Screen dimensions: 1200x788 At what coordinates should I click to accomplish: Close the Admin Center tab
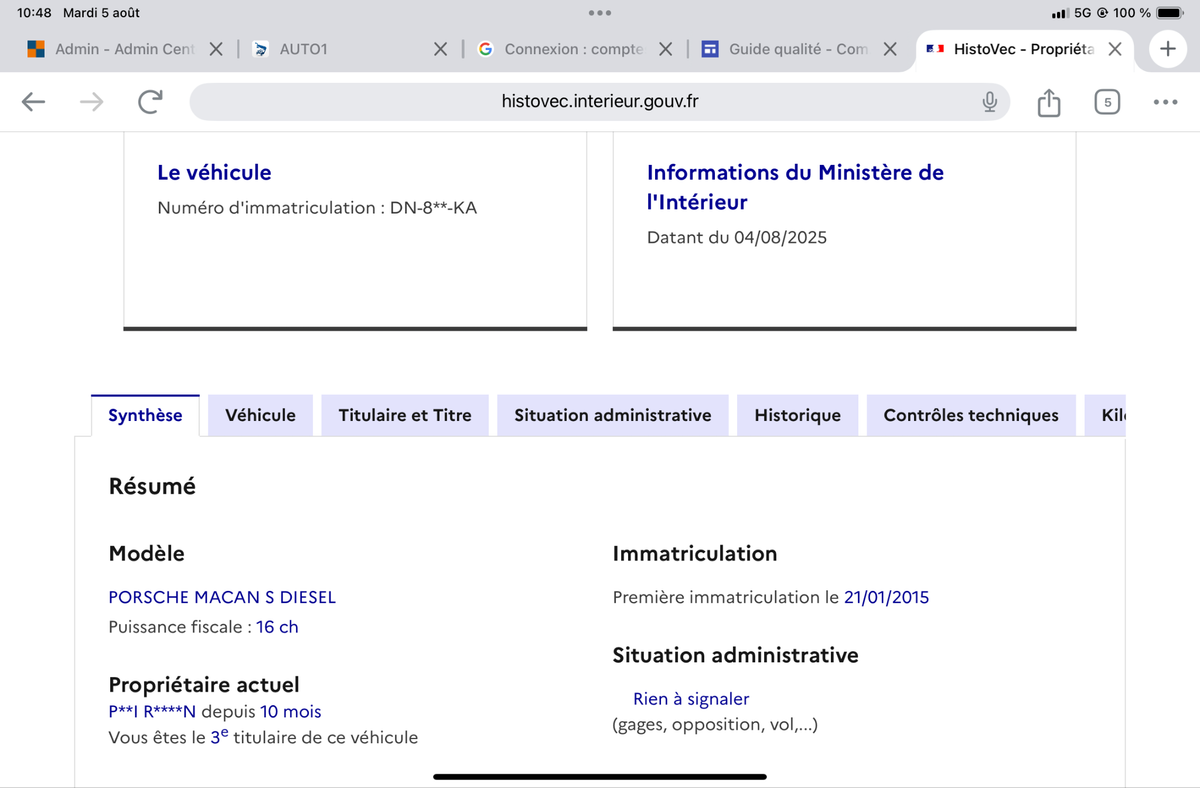click(216, 49)
